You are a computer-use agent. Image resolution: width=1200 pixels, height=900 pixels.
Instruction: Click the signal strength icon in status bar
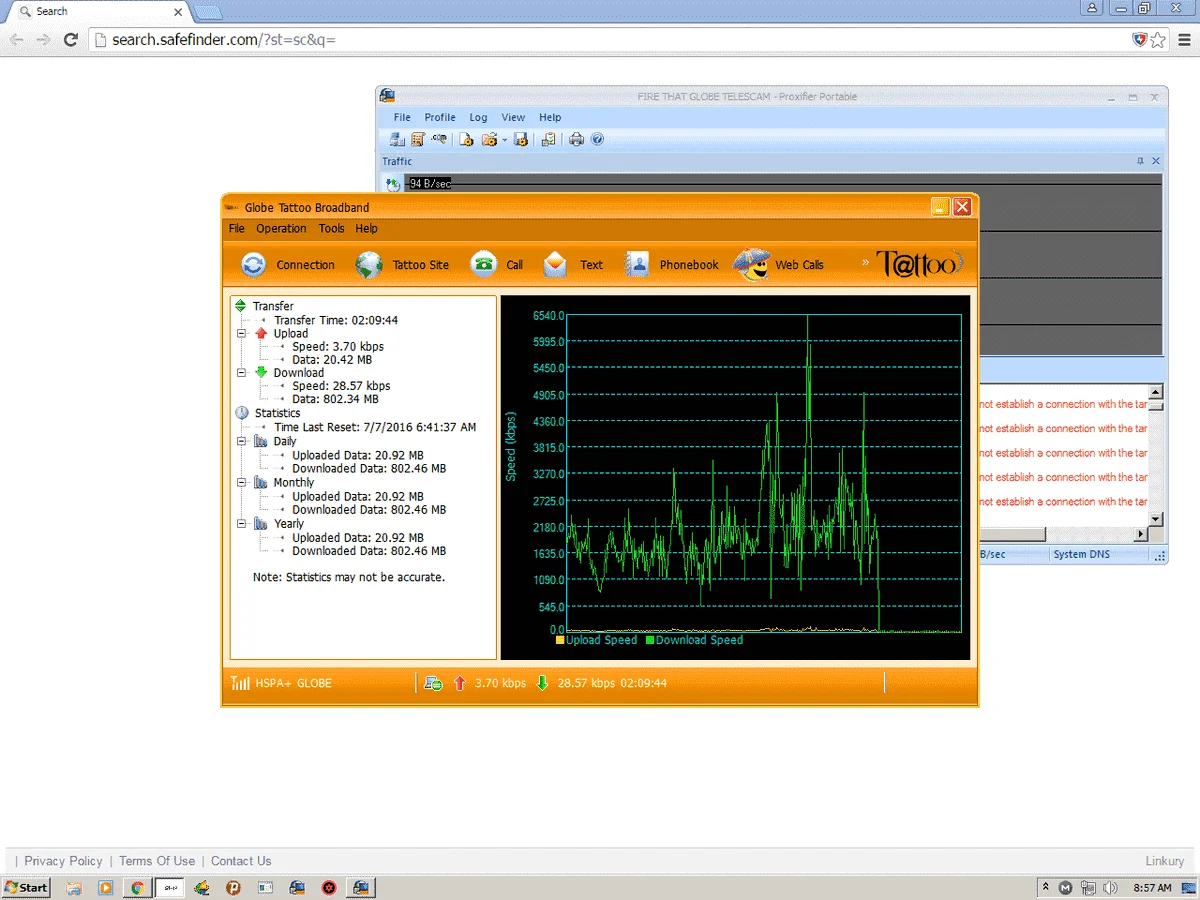pyautogui.click(x=240, y=683)
